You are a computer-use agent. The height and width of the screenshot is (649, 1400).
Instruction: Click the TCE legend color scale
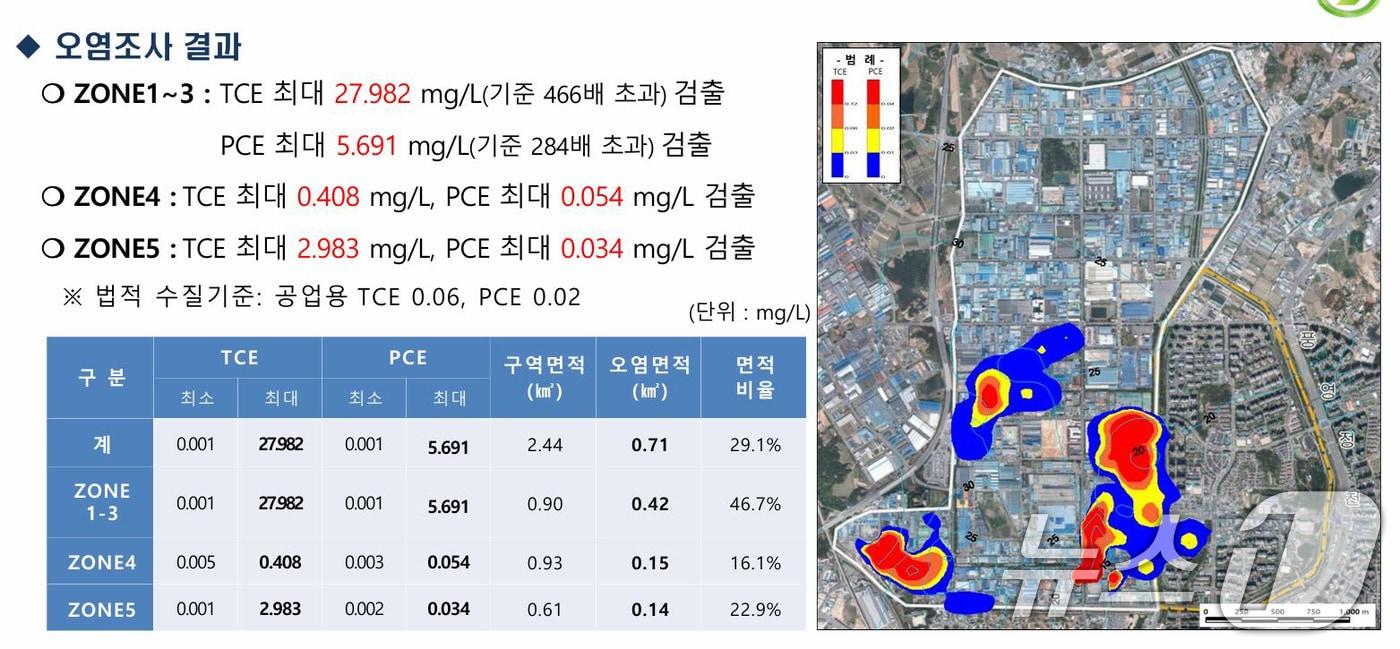click(836, 129)
